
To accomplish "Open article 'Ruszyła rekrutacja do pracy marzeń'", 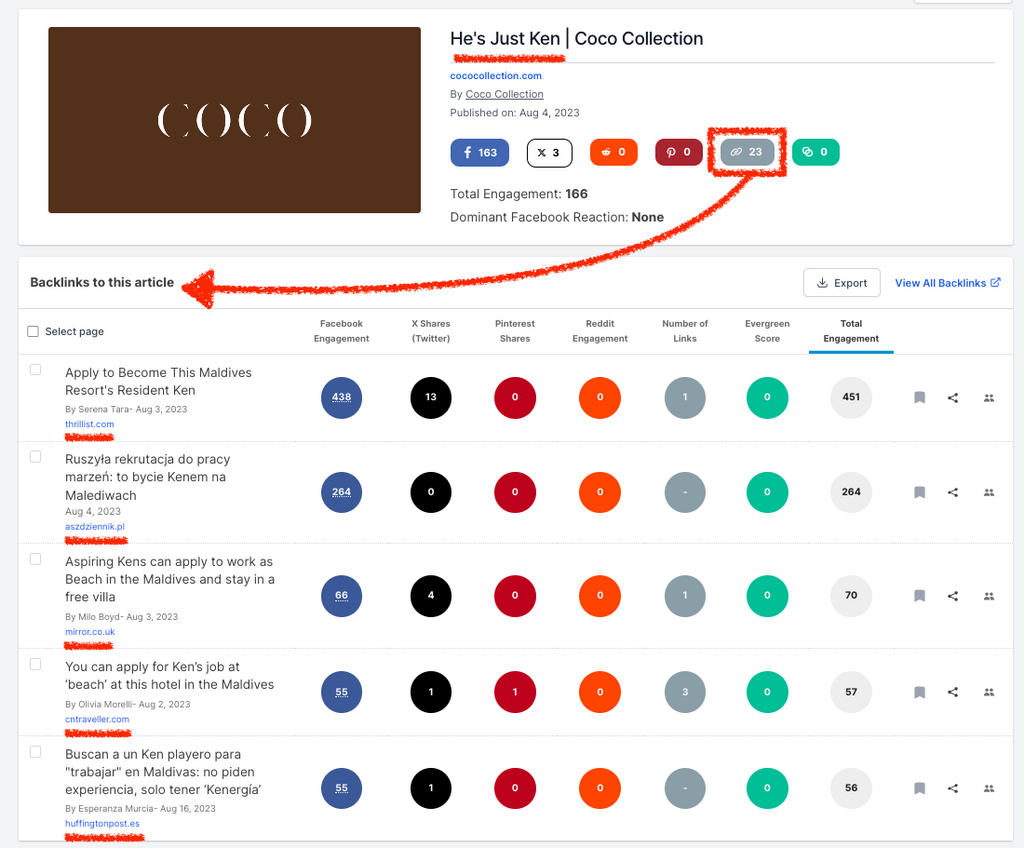I will [148, 477].
